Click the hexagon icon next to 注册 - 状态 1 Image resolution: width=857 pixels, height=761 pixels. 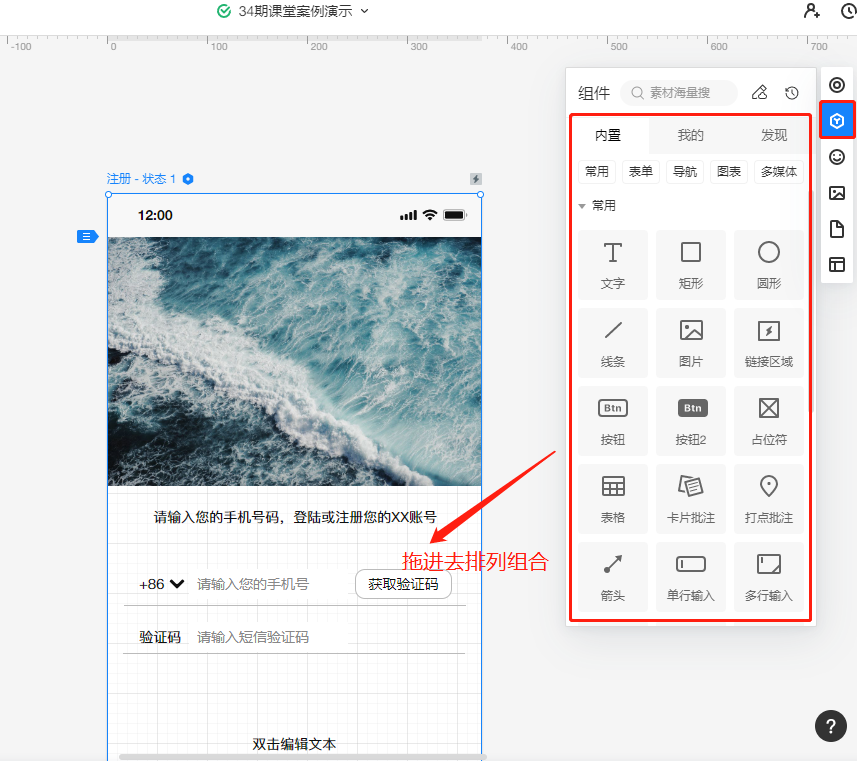tap(188, 179)
